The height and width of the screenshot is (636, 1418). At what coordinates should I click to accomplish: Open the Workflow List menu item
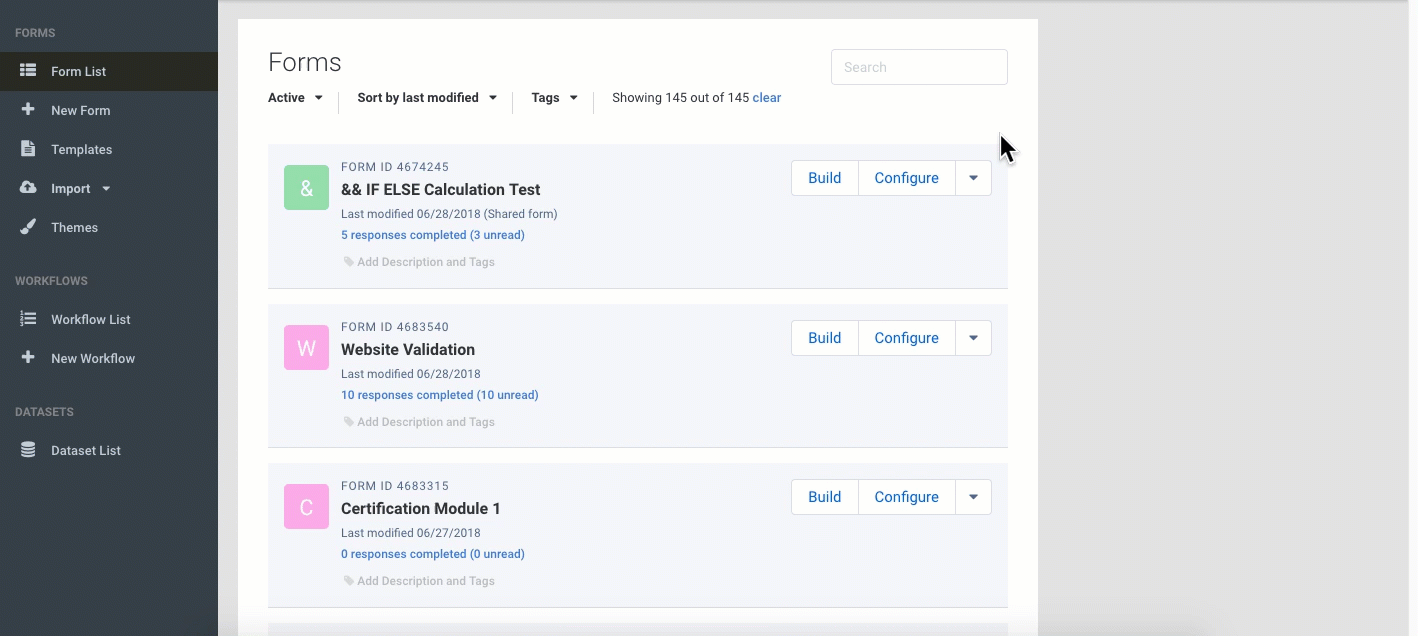point(91,319)
